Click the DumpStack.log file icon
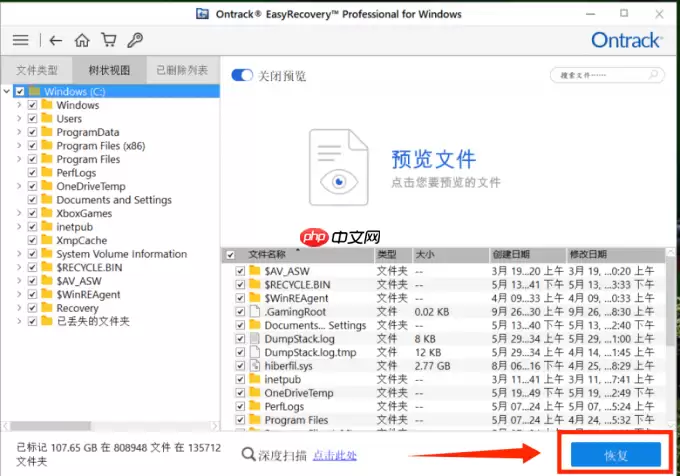The image size is (680, 476). (x=255, y=339)
